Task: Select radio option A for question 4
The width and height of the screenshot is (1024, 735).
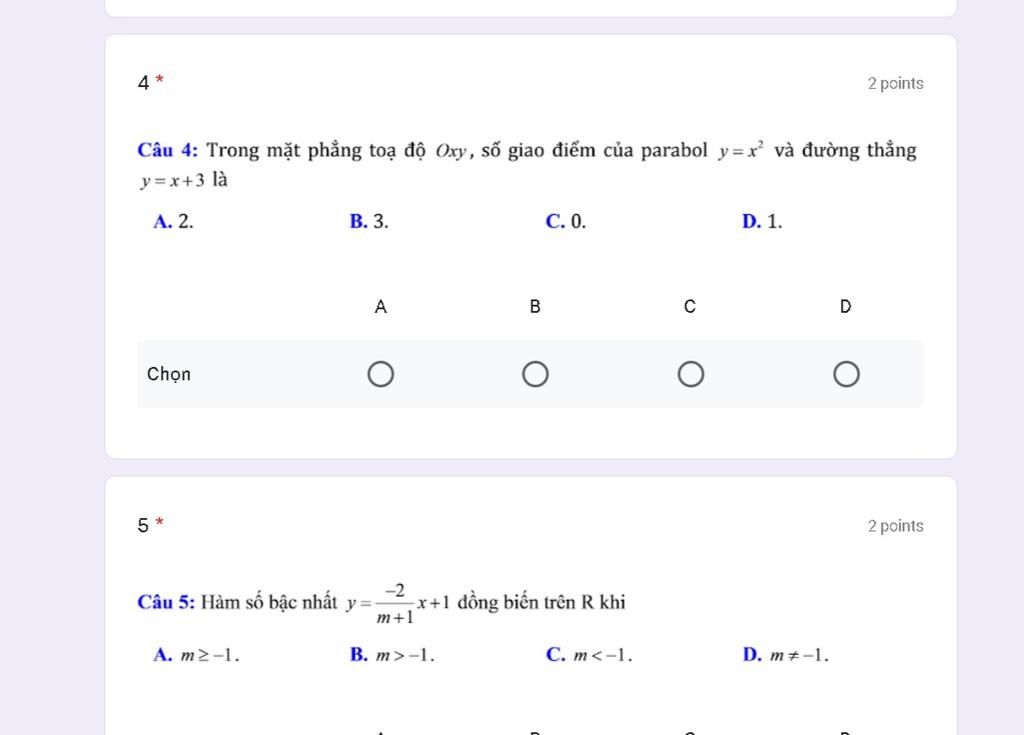Action: point(381,374)
